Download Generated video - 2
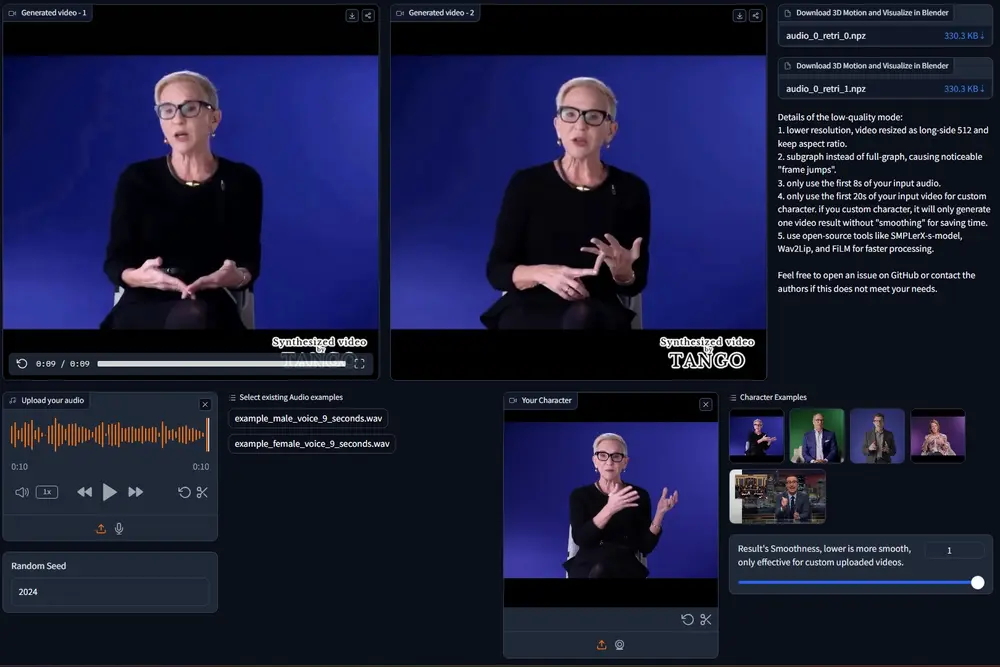The height and width of the screenshot is (667, 1000). tap(739, 15)
